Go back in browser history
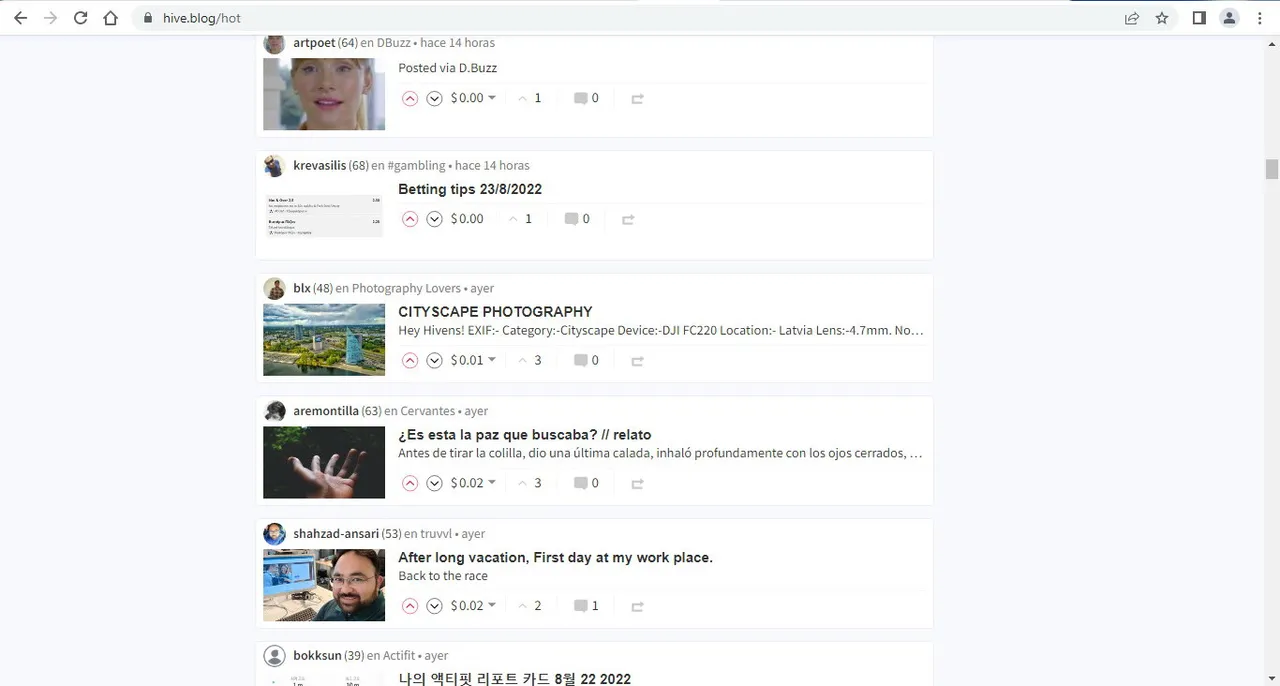1280x686 pixels. [20, 18]
